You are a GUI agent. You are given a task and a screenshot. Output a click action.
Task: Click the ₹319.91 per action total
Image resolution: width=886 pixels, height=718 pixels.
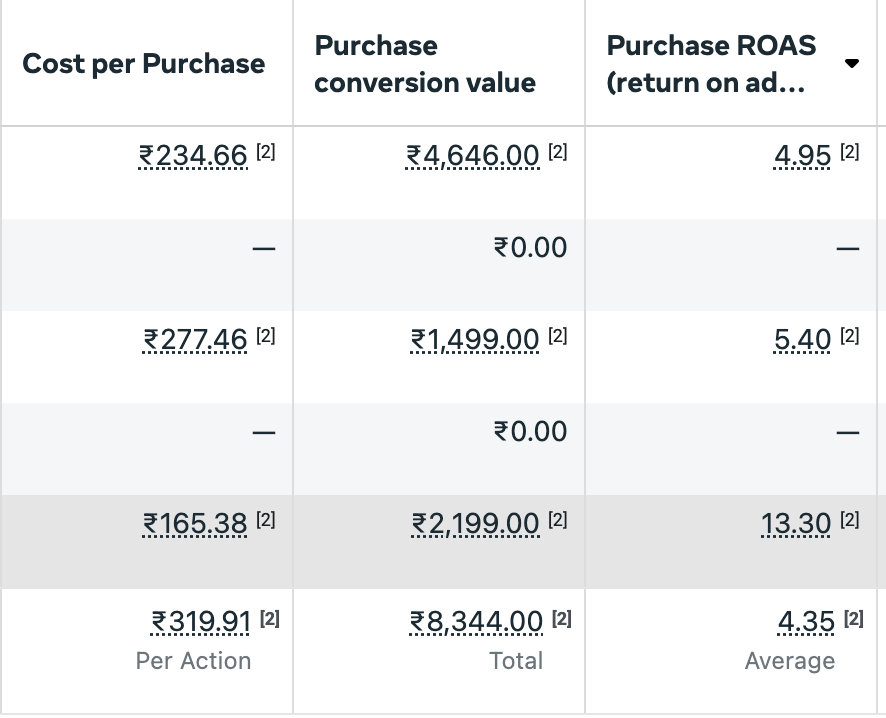(x=200, y=622)
